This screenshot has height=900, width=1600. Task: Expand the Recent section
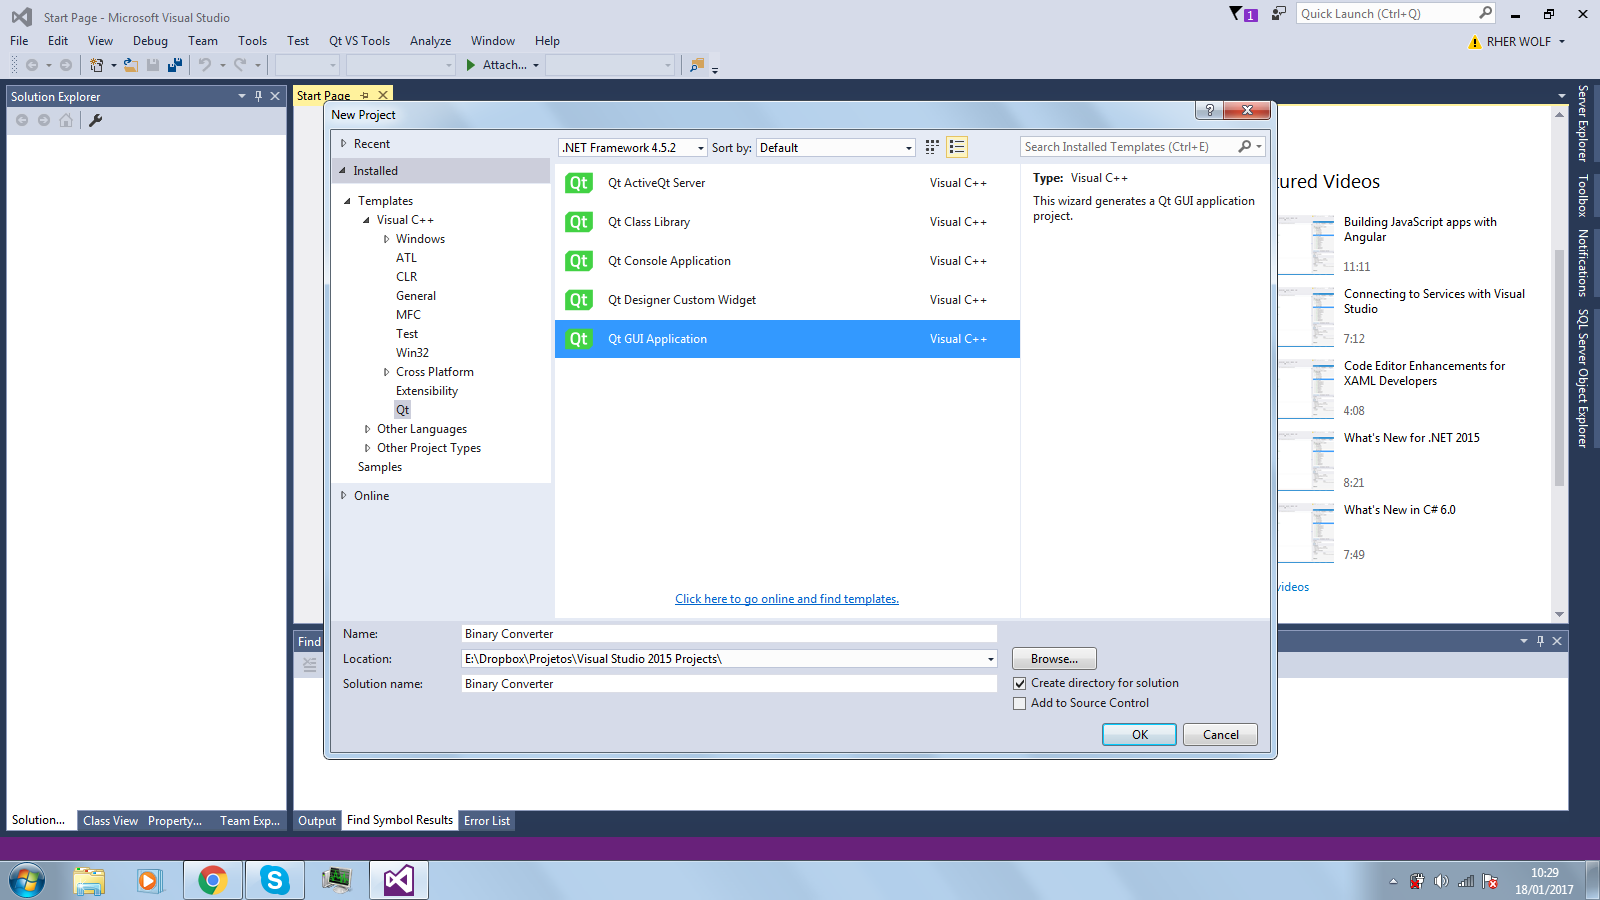click(x=343, y=144)
